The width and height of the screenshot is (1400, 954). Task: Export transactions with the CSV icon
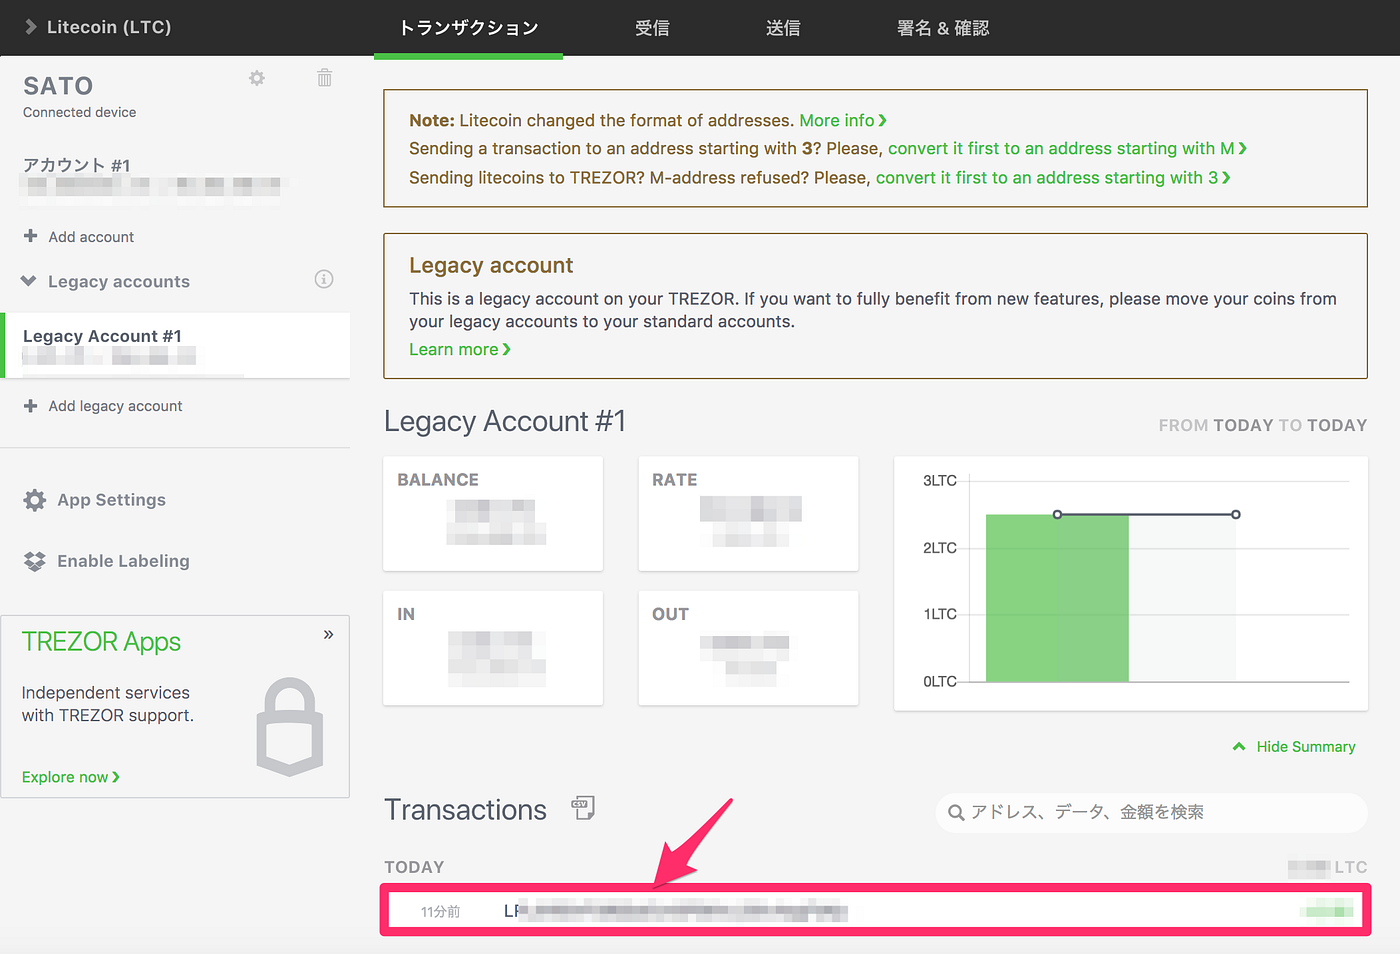[x=583, y=808]
